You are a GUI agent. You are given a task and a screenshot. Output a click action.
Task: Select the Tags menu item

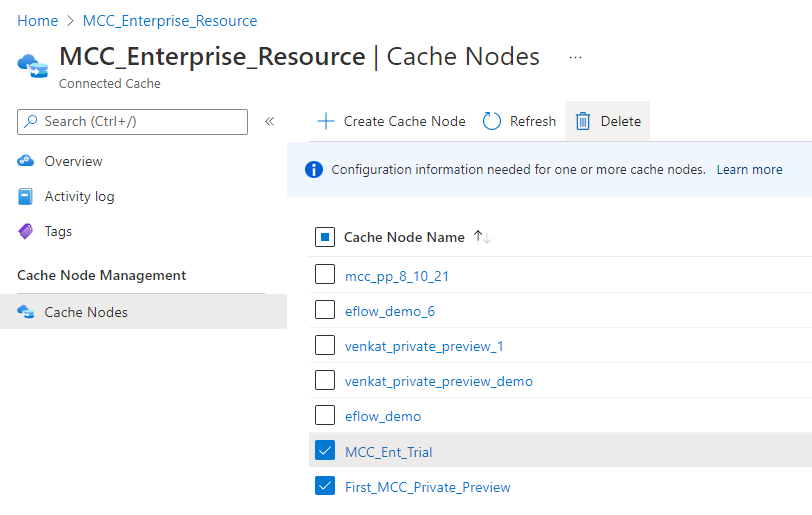point(58,231)
